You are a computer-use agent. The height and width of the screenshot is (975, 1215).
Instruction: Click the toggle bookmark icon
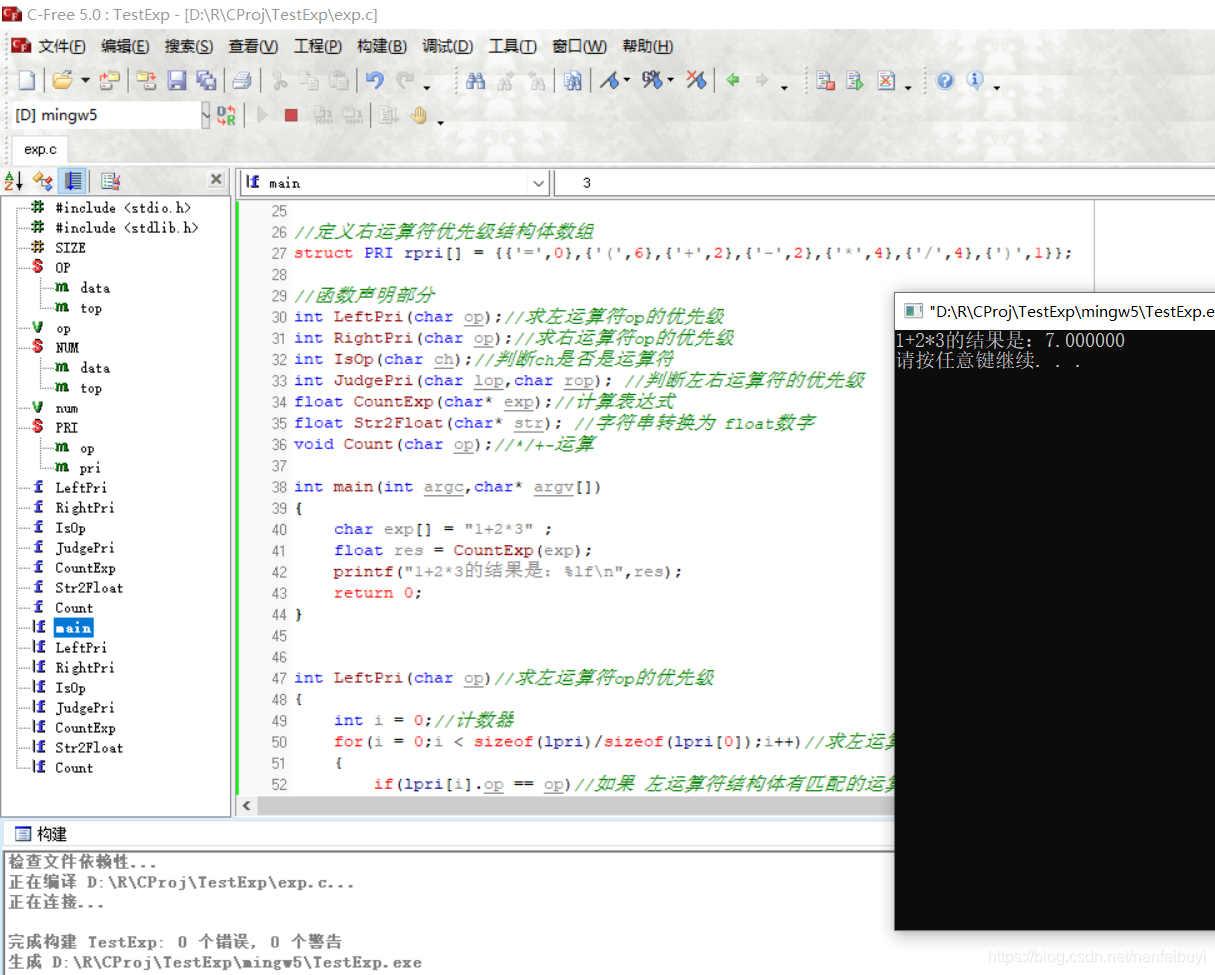pos(609,81)
